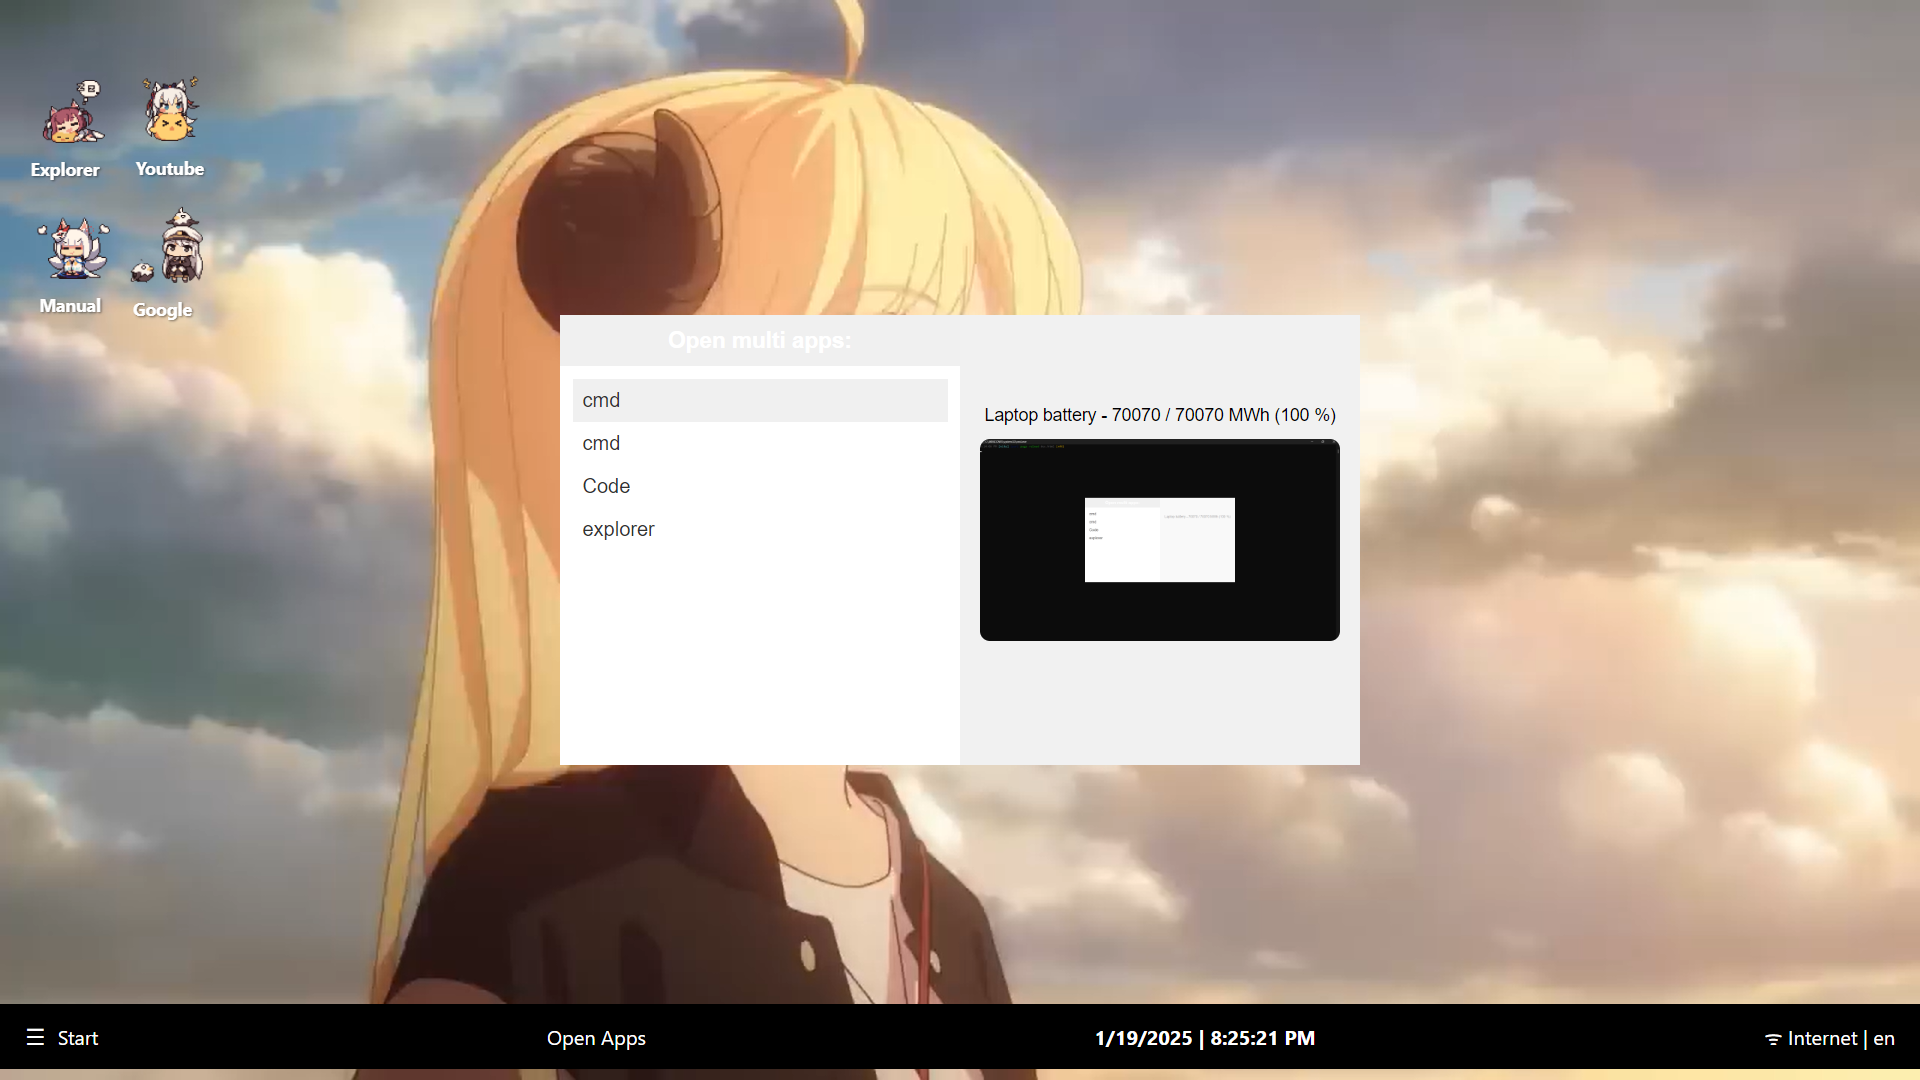
Task: Open the Explorer desktop icon
Action: click(x=66, y=130)
